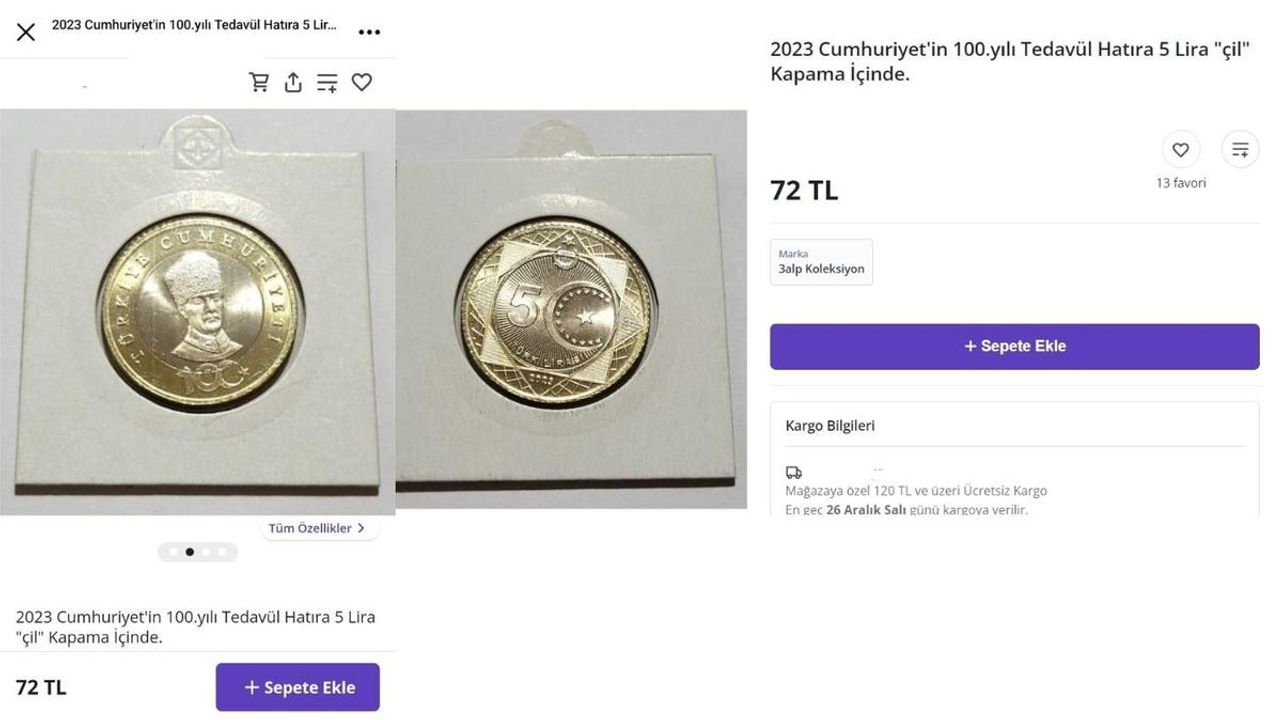Expand Tüm Özellikler
Screen dimensions: 1280x720
(317, 528)
